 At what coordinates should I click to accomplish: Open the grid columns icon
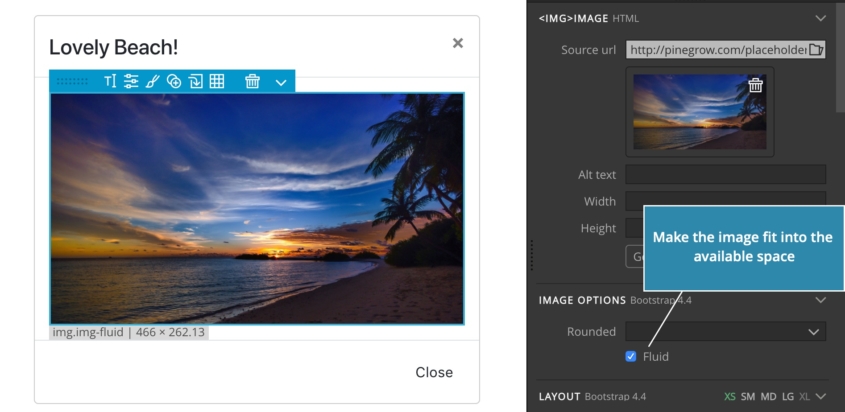tap(217, 81)
